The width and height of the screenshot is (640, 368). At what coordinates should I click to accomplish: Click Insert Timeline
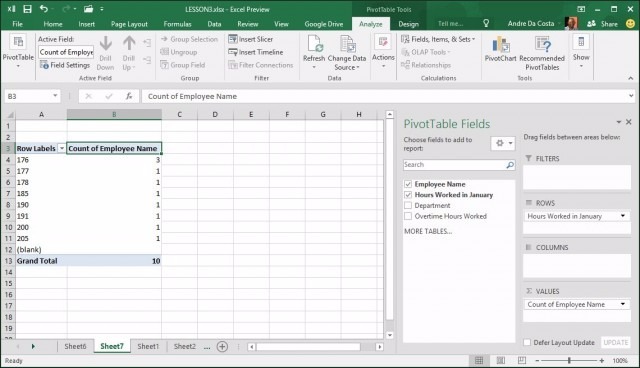point(256,52)
